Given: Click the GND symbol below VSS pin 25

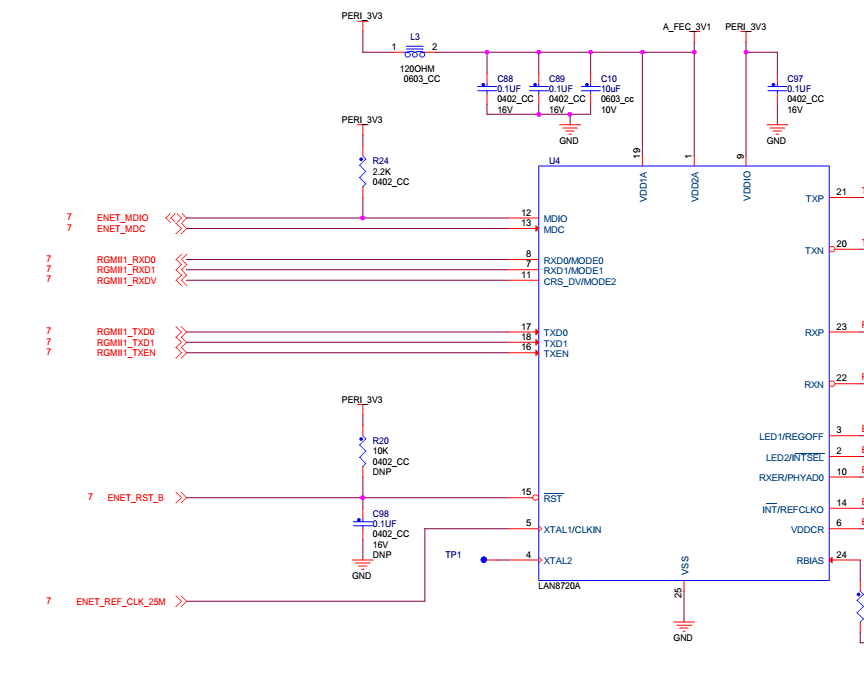Looking at the screenshot, I should click(x=683, y=626).
